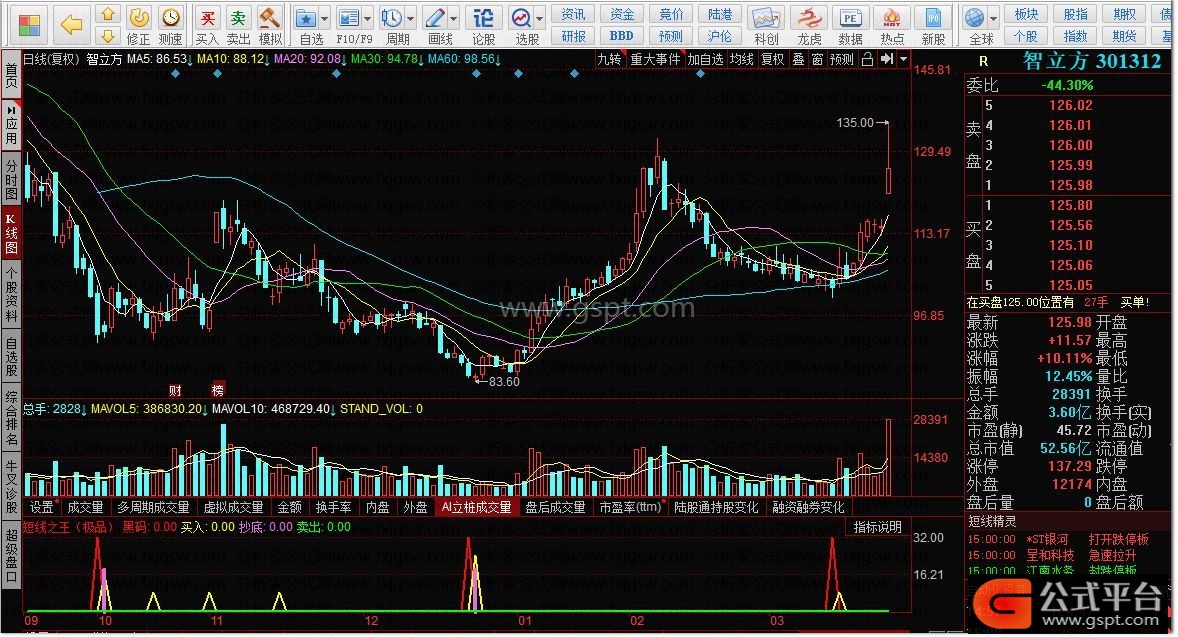Open chart toolbar dropdown beside skip arrow
Screen dimensions: 1178x637
[x=903, y=59]
